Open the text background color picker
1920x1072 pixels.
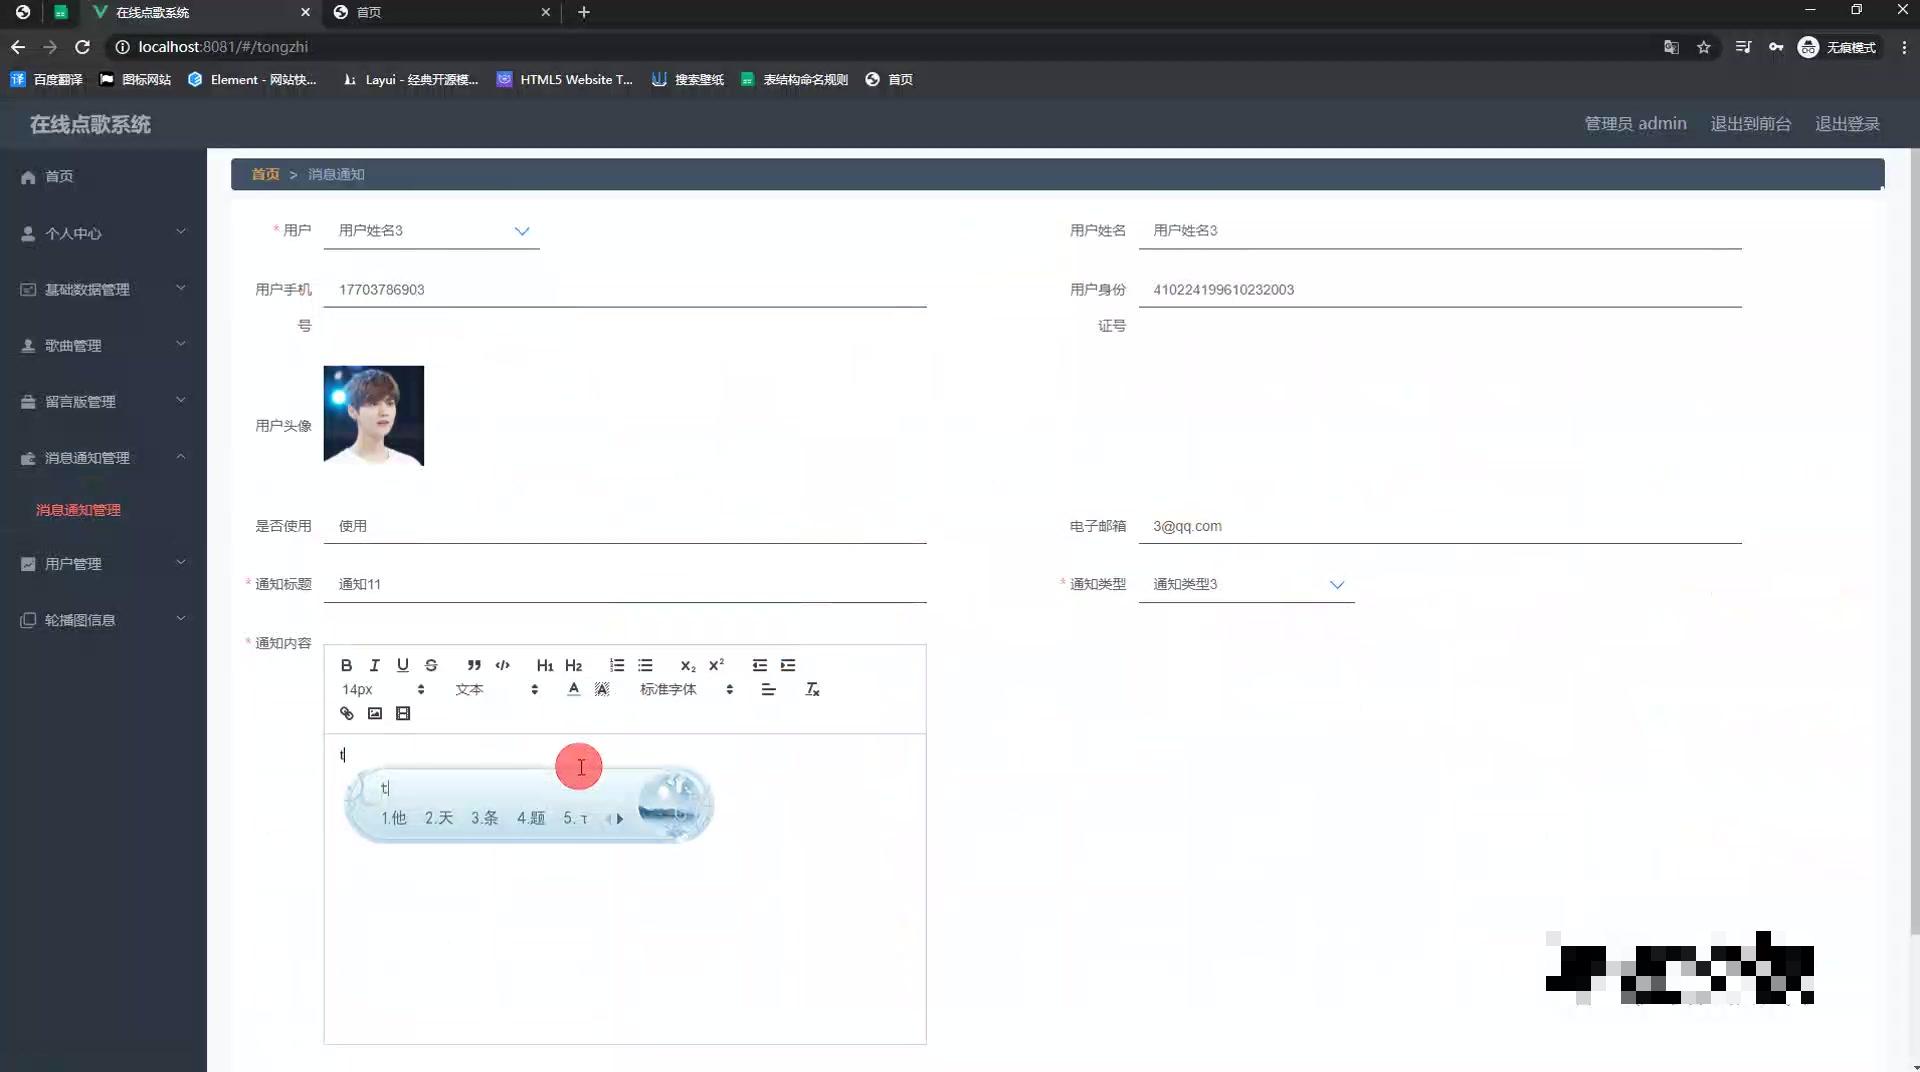602,689
